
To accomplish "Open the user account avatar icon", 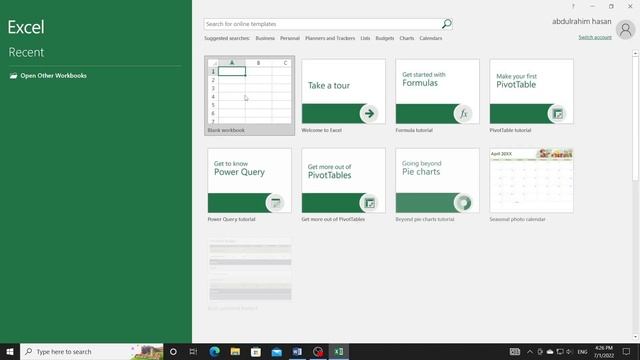I will pos(625,29).
